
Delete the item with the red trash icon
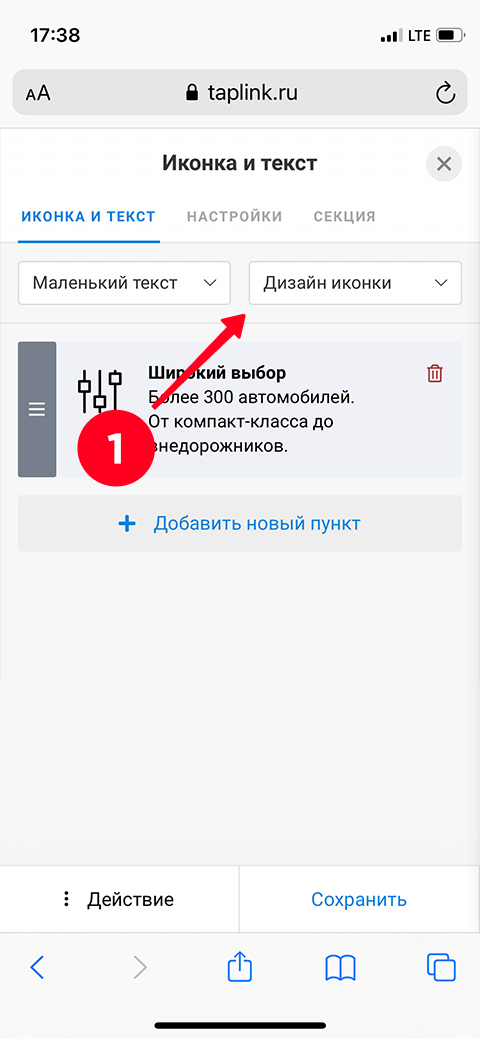tap(434, 374)
